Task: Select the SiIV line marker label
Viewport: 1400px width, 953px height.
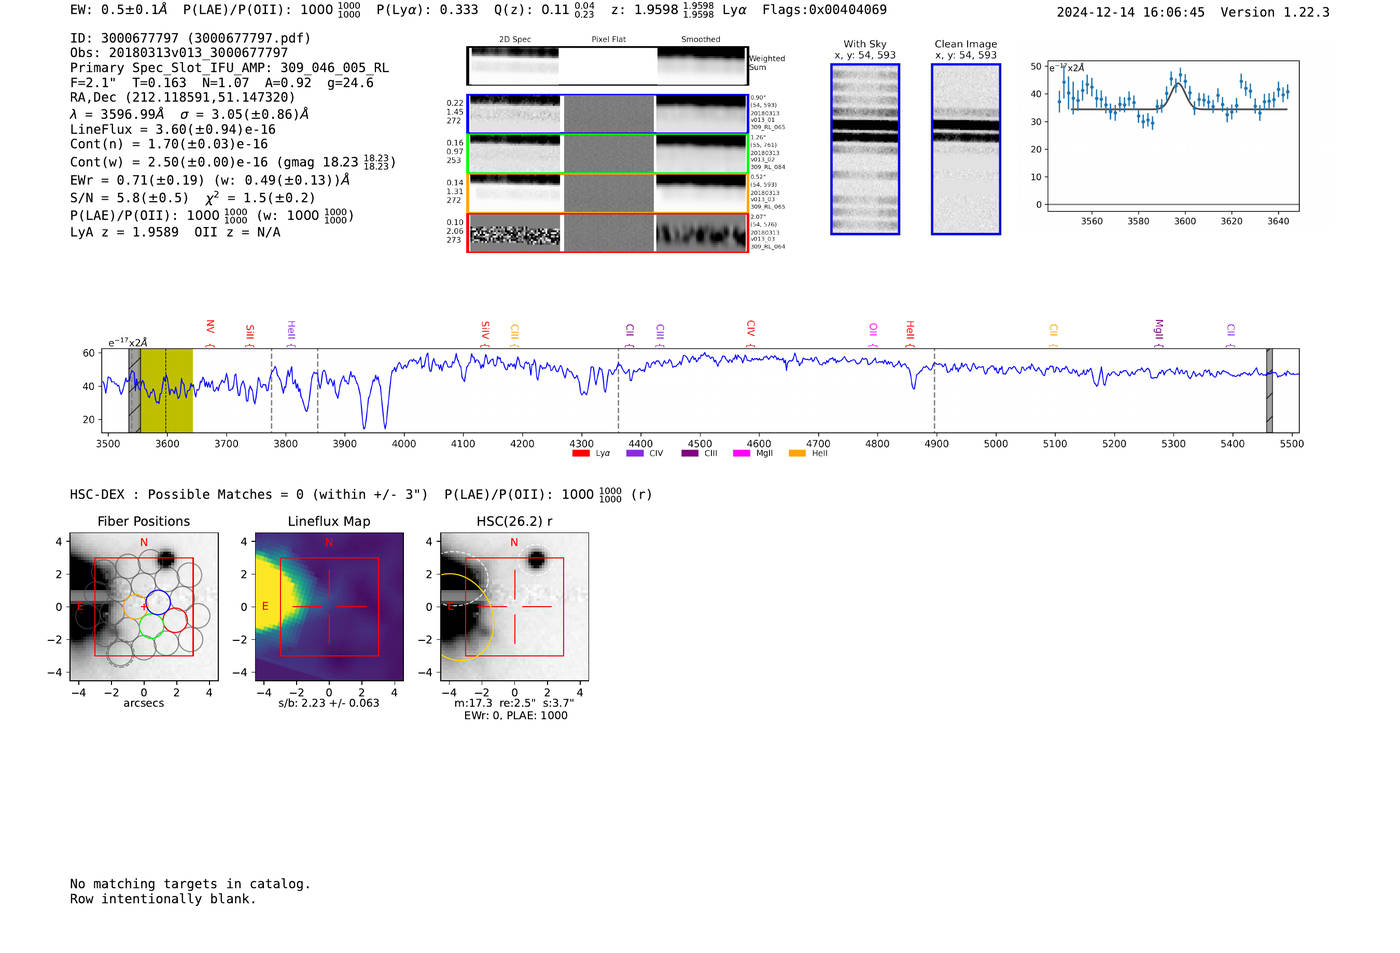Action: pyautogui.click(x=486, y=329)
